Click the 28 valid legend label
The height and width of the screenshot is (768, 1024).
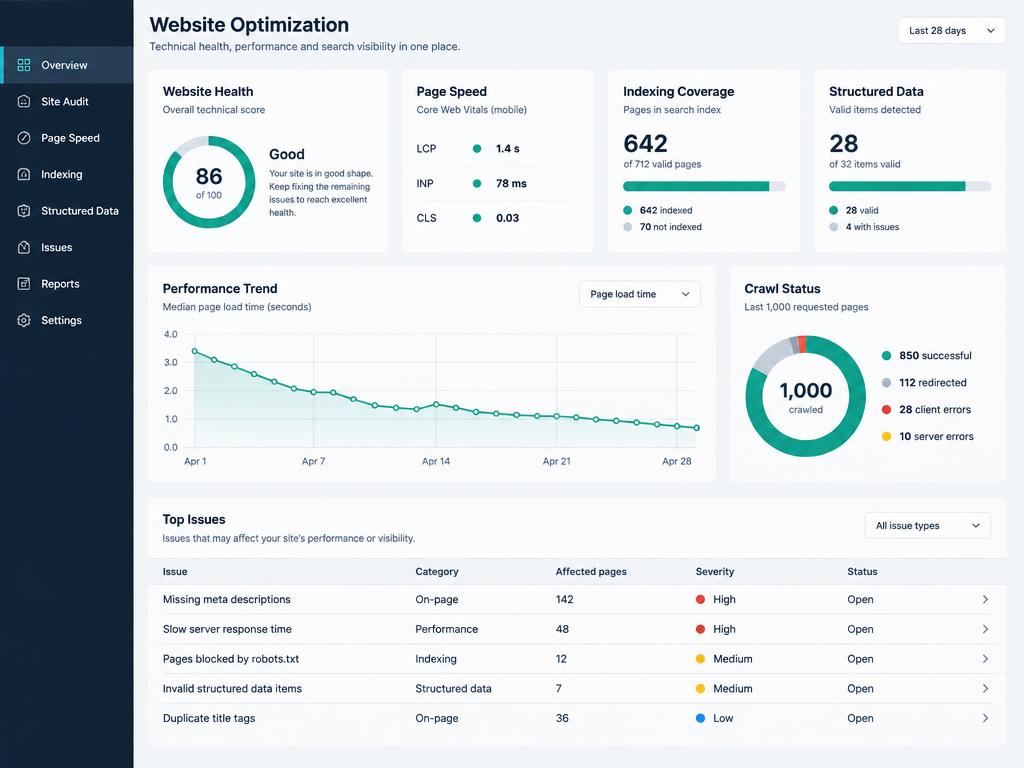[862, 210]
